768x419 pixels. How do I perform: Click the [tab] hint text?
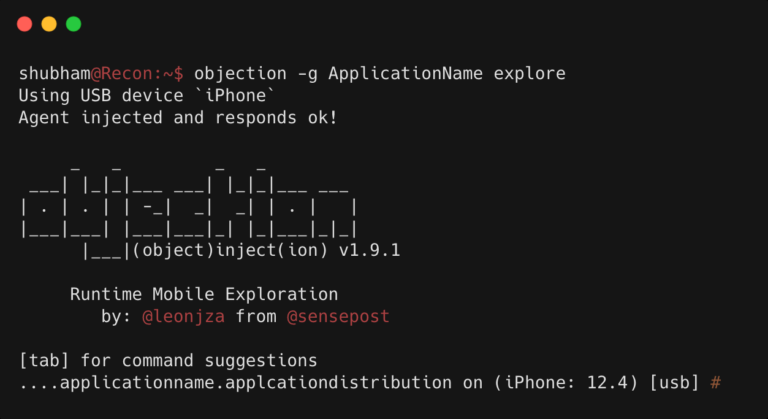click(x=44, y=361)
